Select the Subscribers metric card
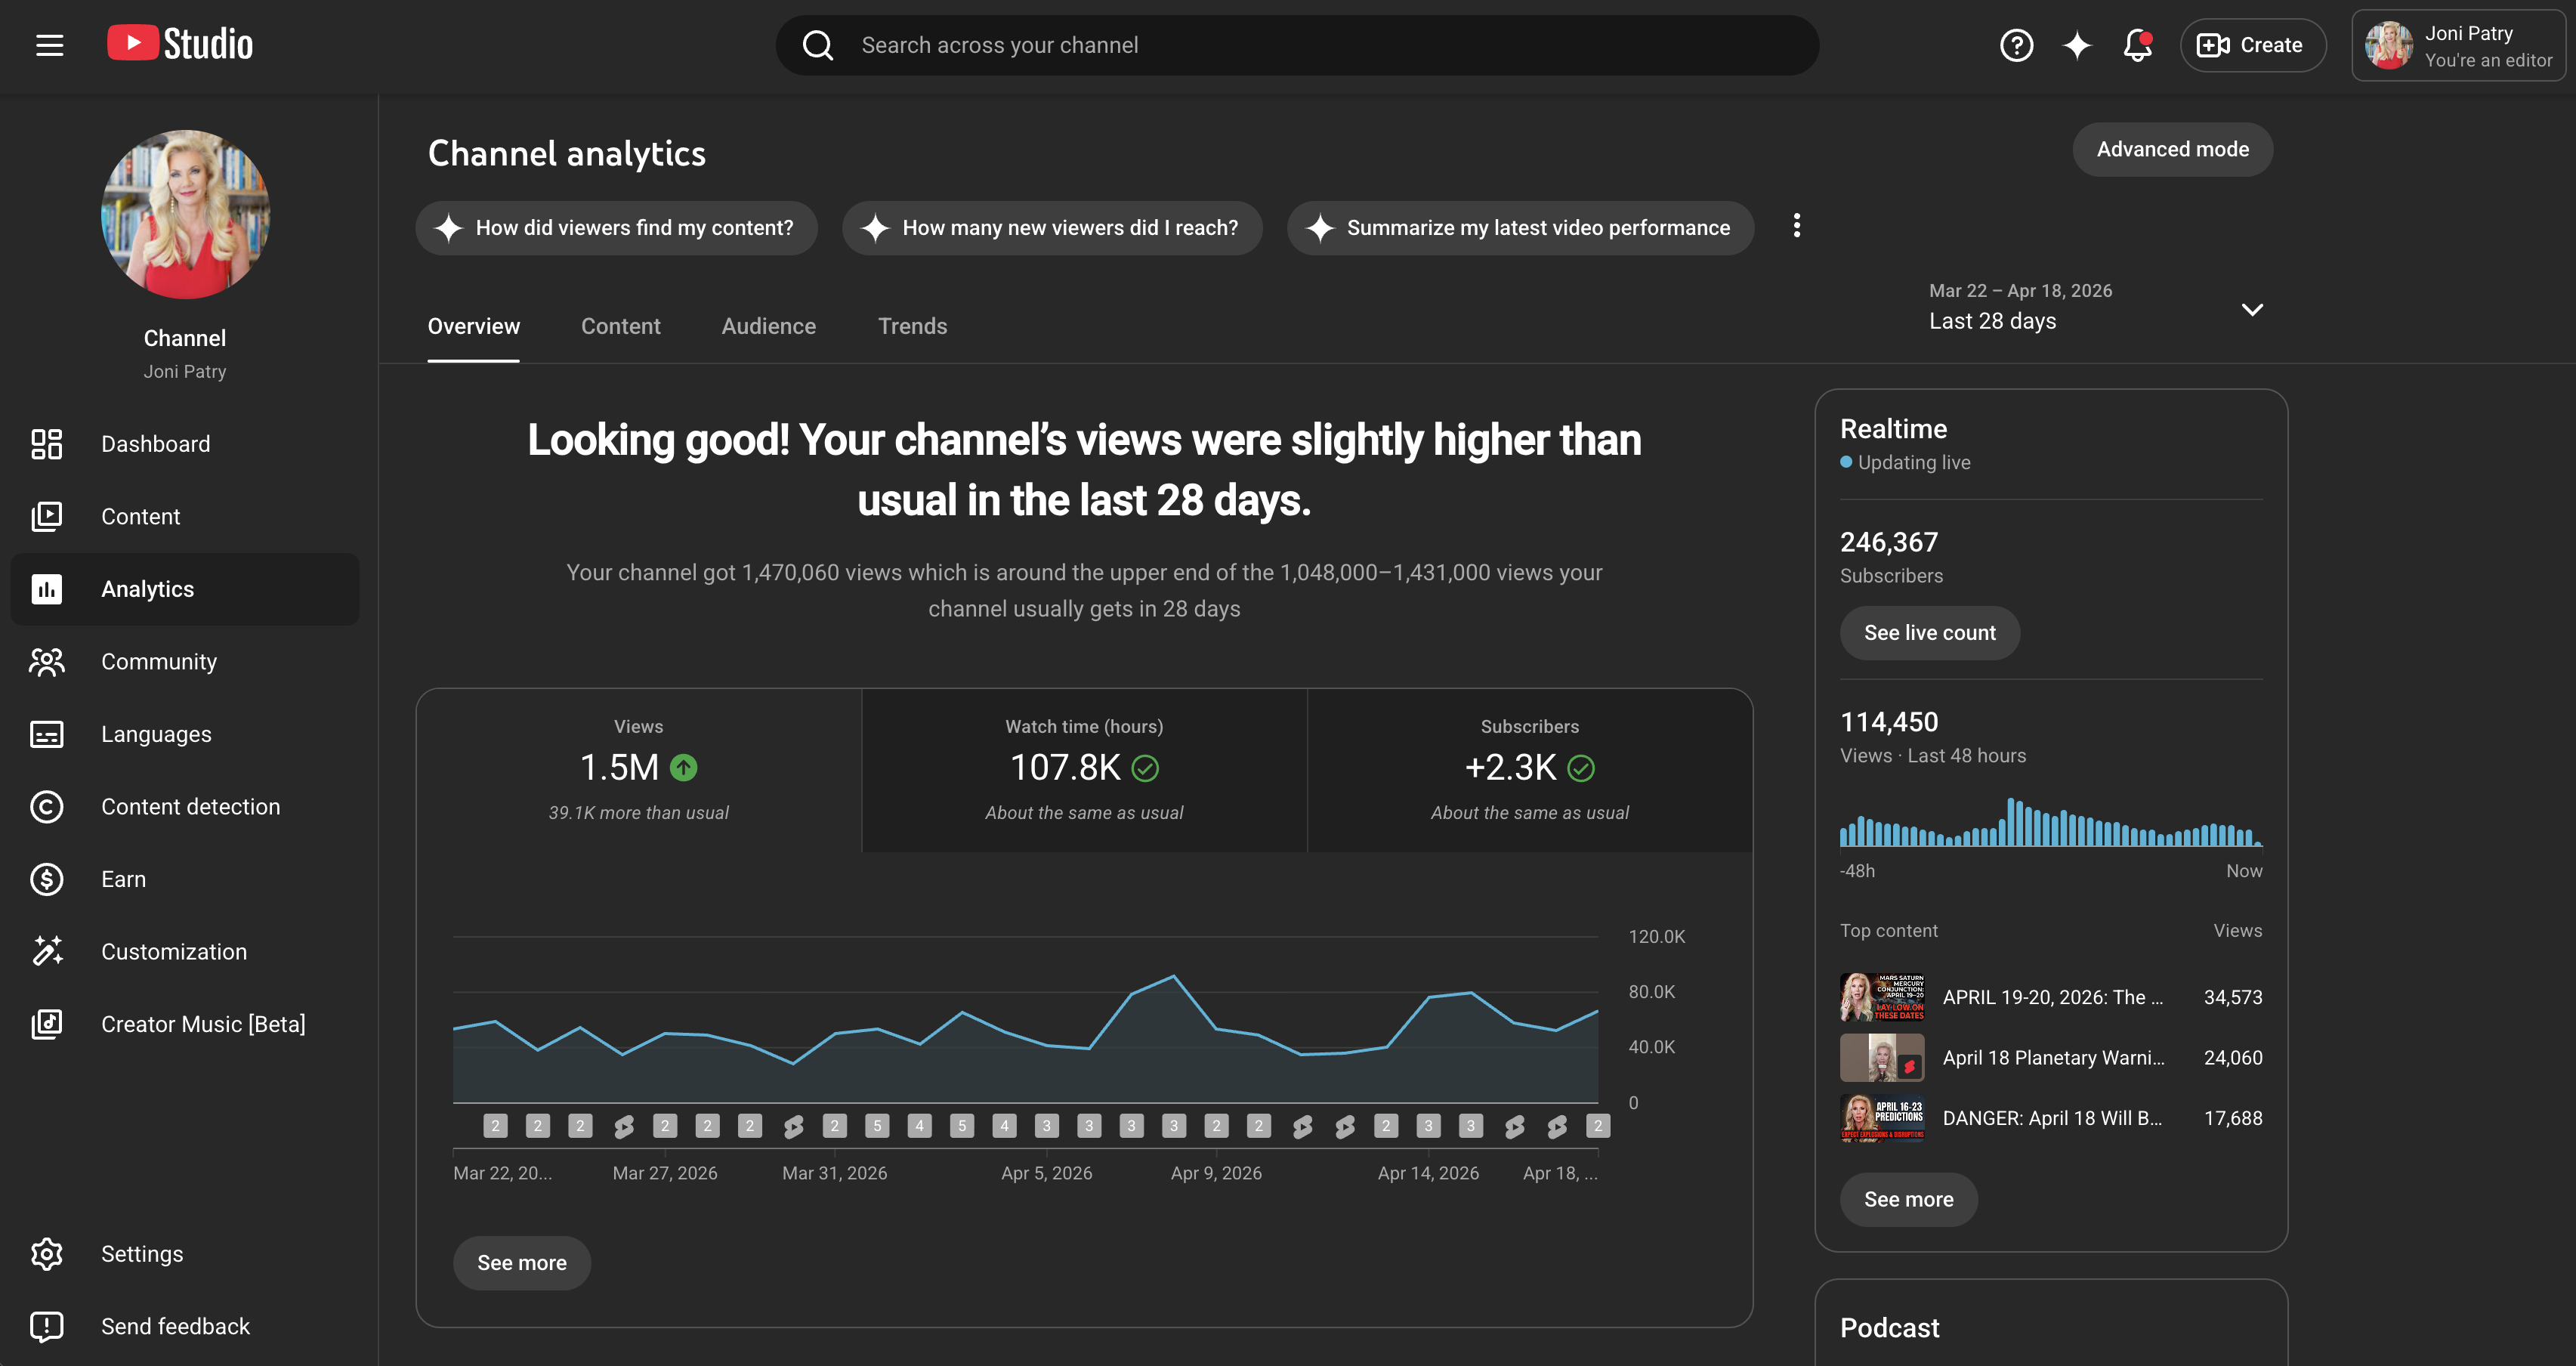Screen dimensions: 2576x1366 [x=1530, y=770]
